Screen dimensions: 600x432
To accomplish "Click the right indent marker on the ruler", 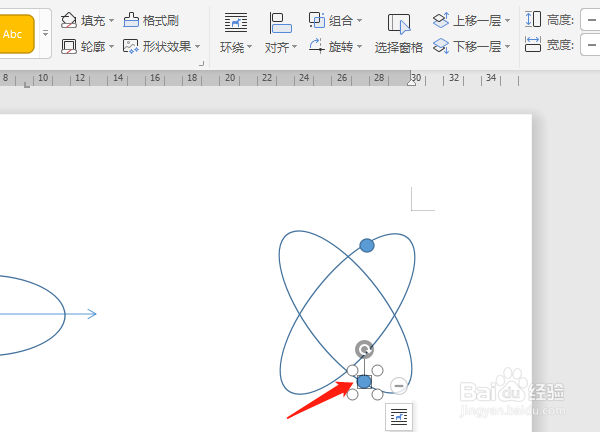I will click(x=411, y=82).
